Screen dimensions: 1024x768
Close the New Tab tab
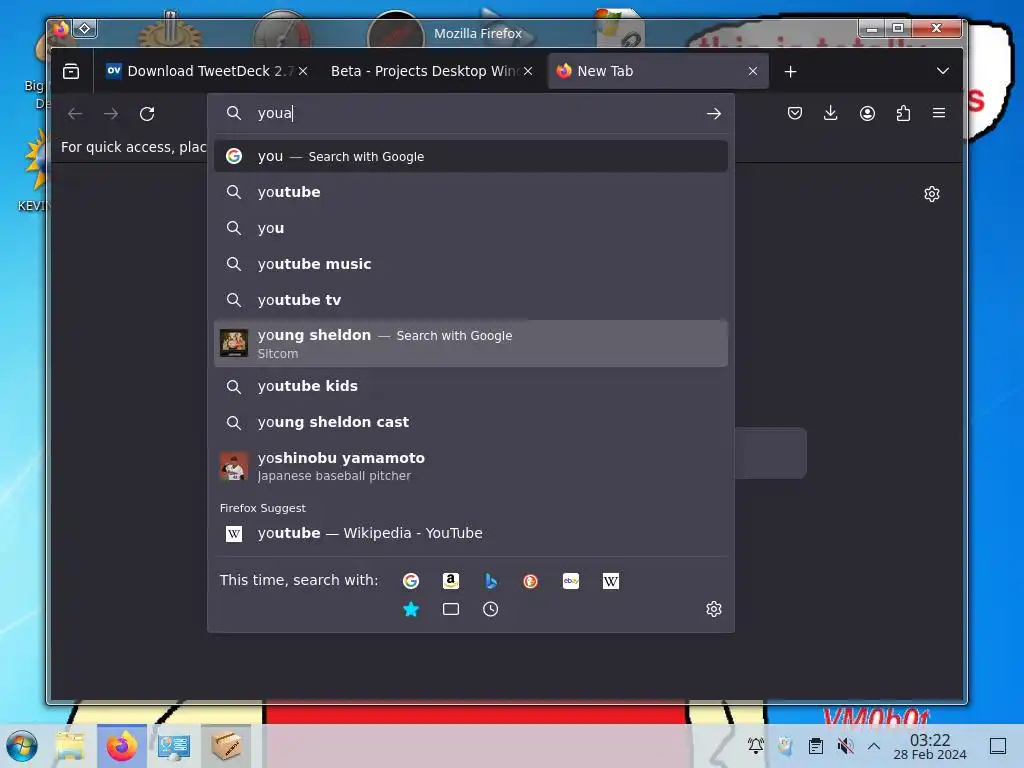click(753, 71)
